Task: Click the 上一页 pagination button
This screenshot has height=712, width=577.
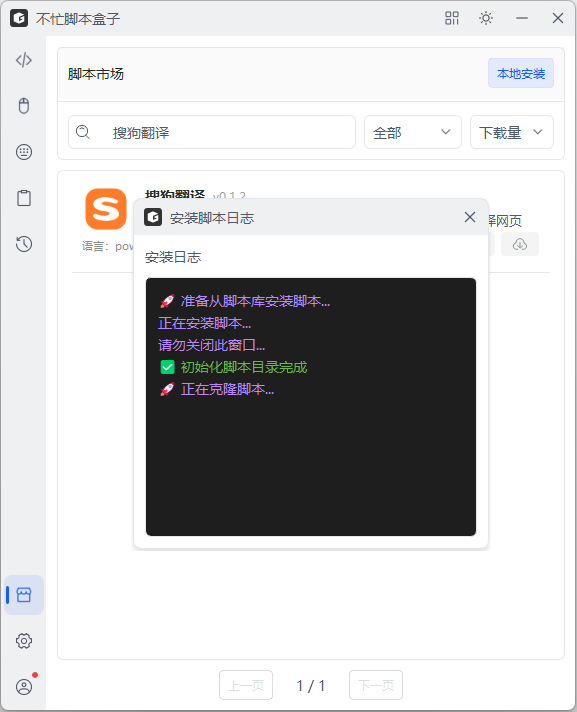Action: [x=246, y=685]
